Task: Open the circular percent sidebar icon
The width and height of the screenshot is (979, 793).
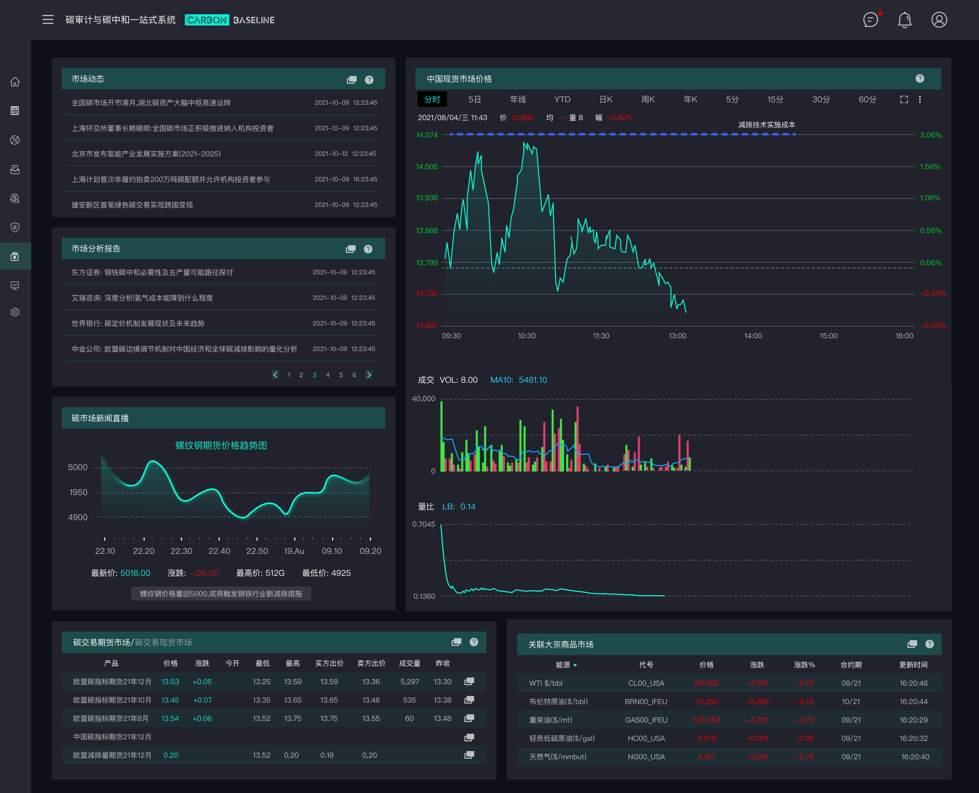Action: point(15,140)
